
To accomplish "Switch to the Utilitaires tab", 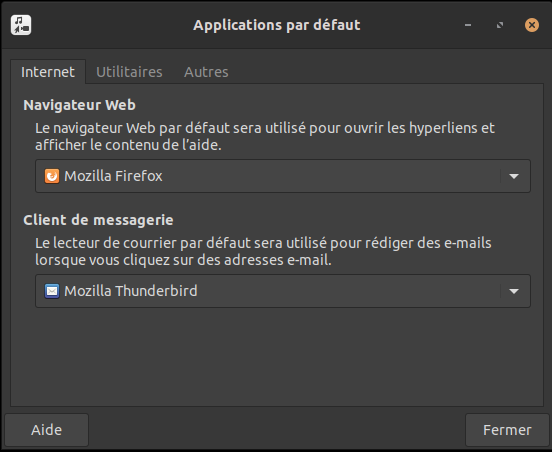I will pyautogui.click(x=129, y=72).
